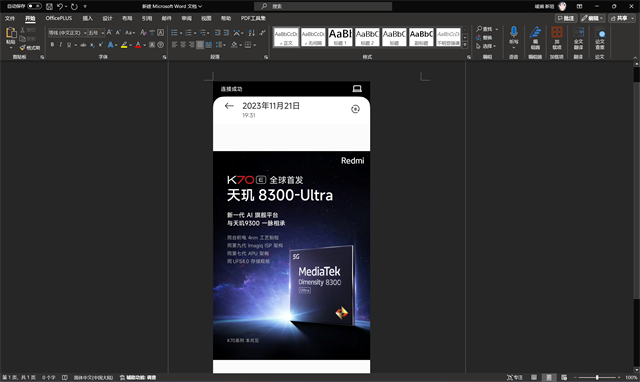Click the Align Left icon
Screen dimensions: 640x382
pos(175,45)
